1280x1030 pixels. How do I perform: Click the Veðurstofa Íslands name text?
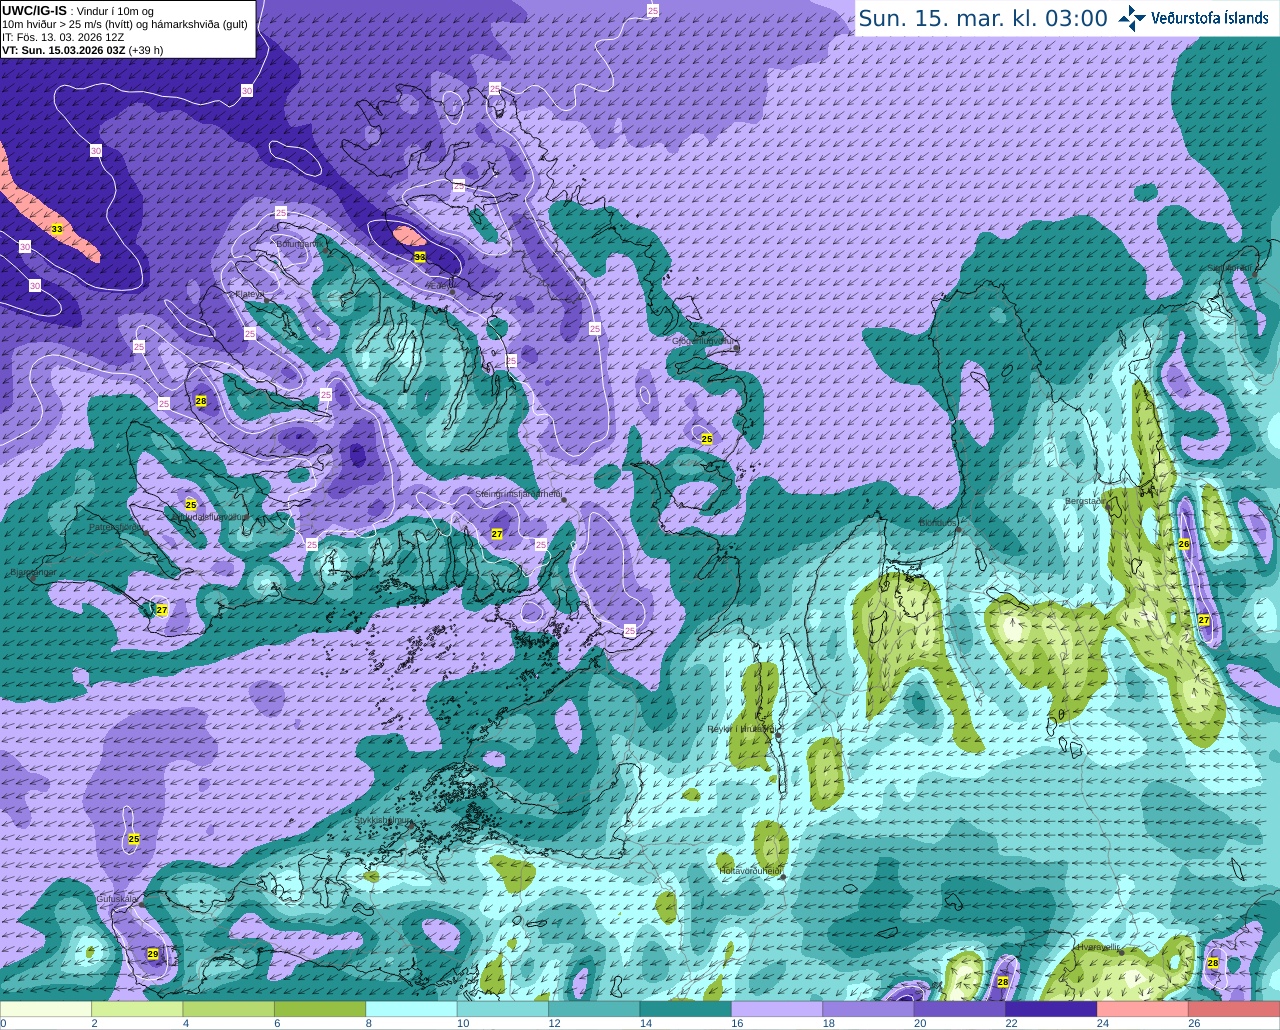pyautogui.click(x=1210, y=18)
